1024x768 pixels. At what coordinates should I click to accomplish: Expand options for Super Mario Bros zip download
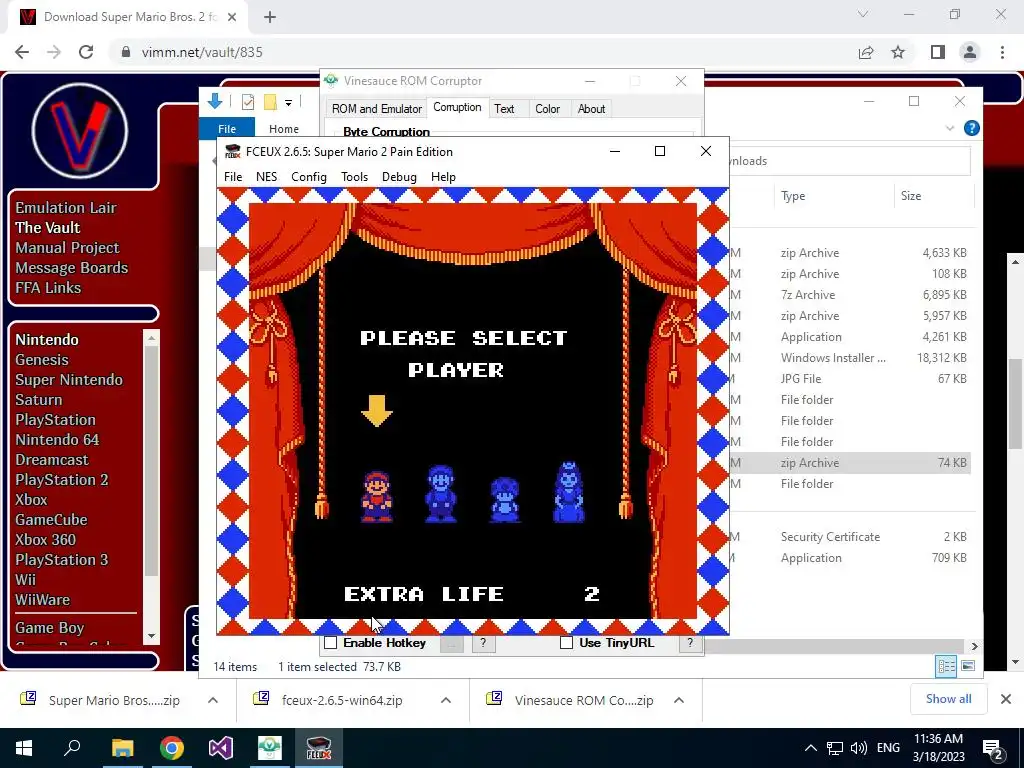213,700
